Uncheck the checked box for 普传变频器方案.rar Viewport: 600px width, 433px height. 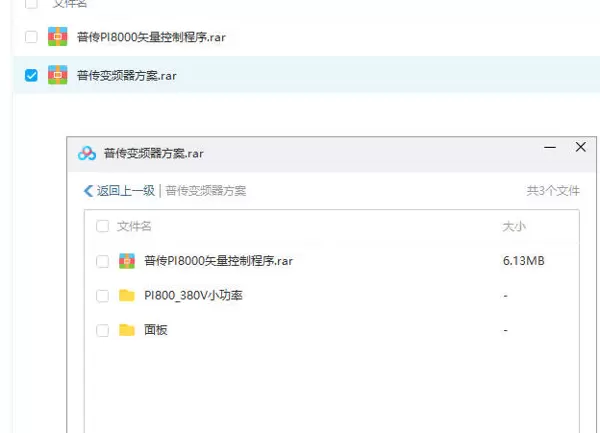click(31, 75)
